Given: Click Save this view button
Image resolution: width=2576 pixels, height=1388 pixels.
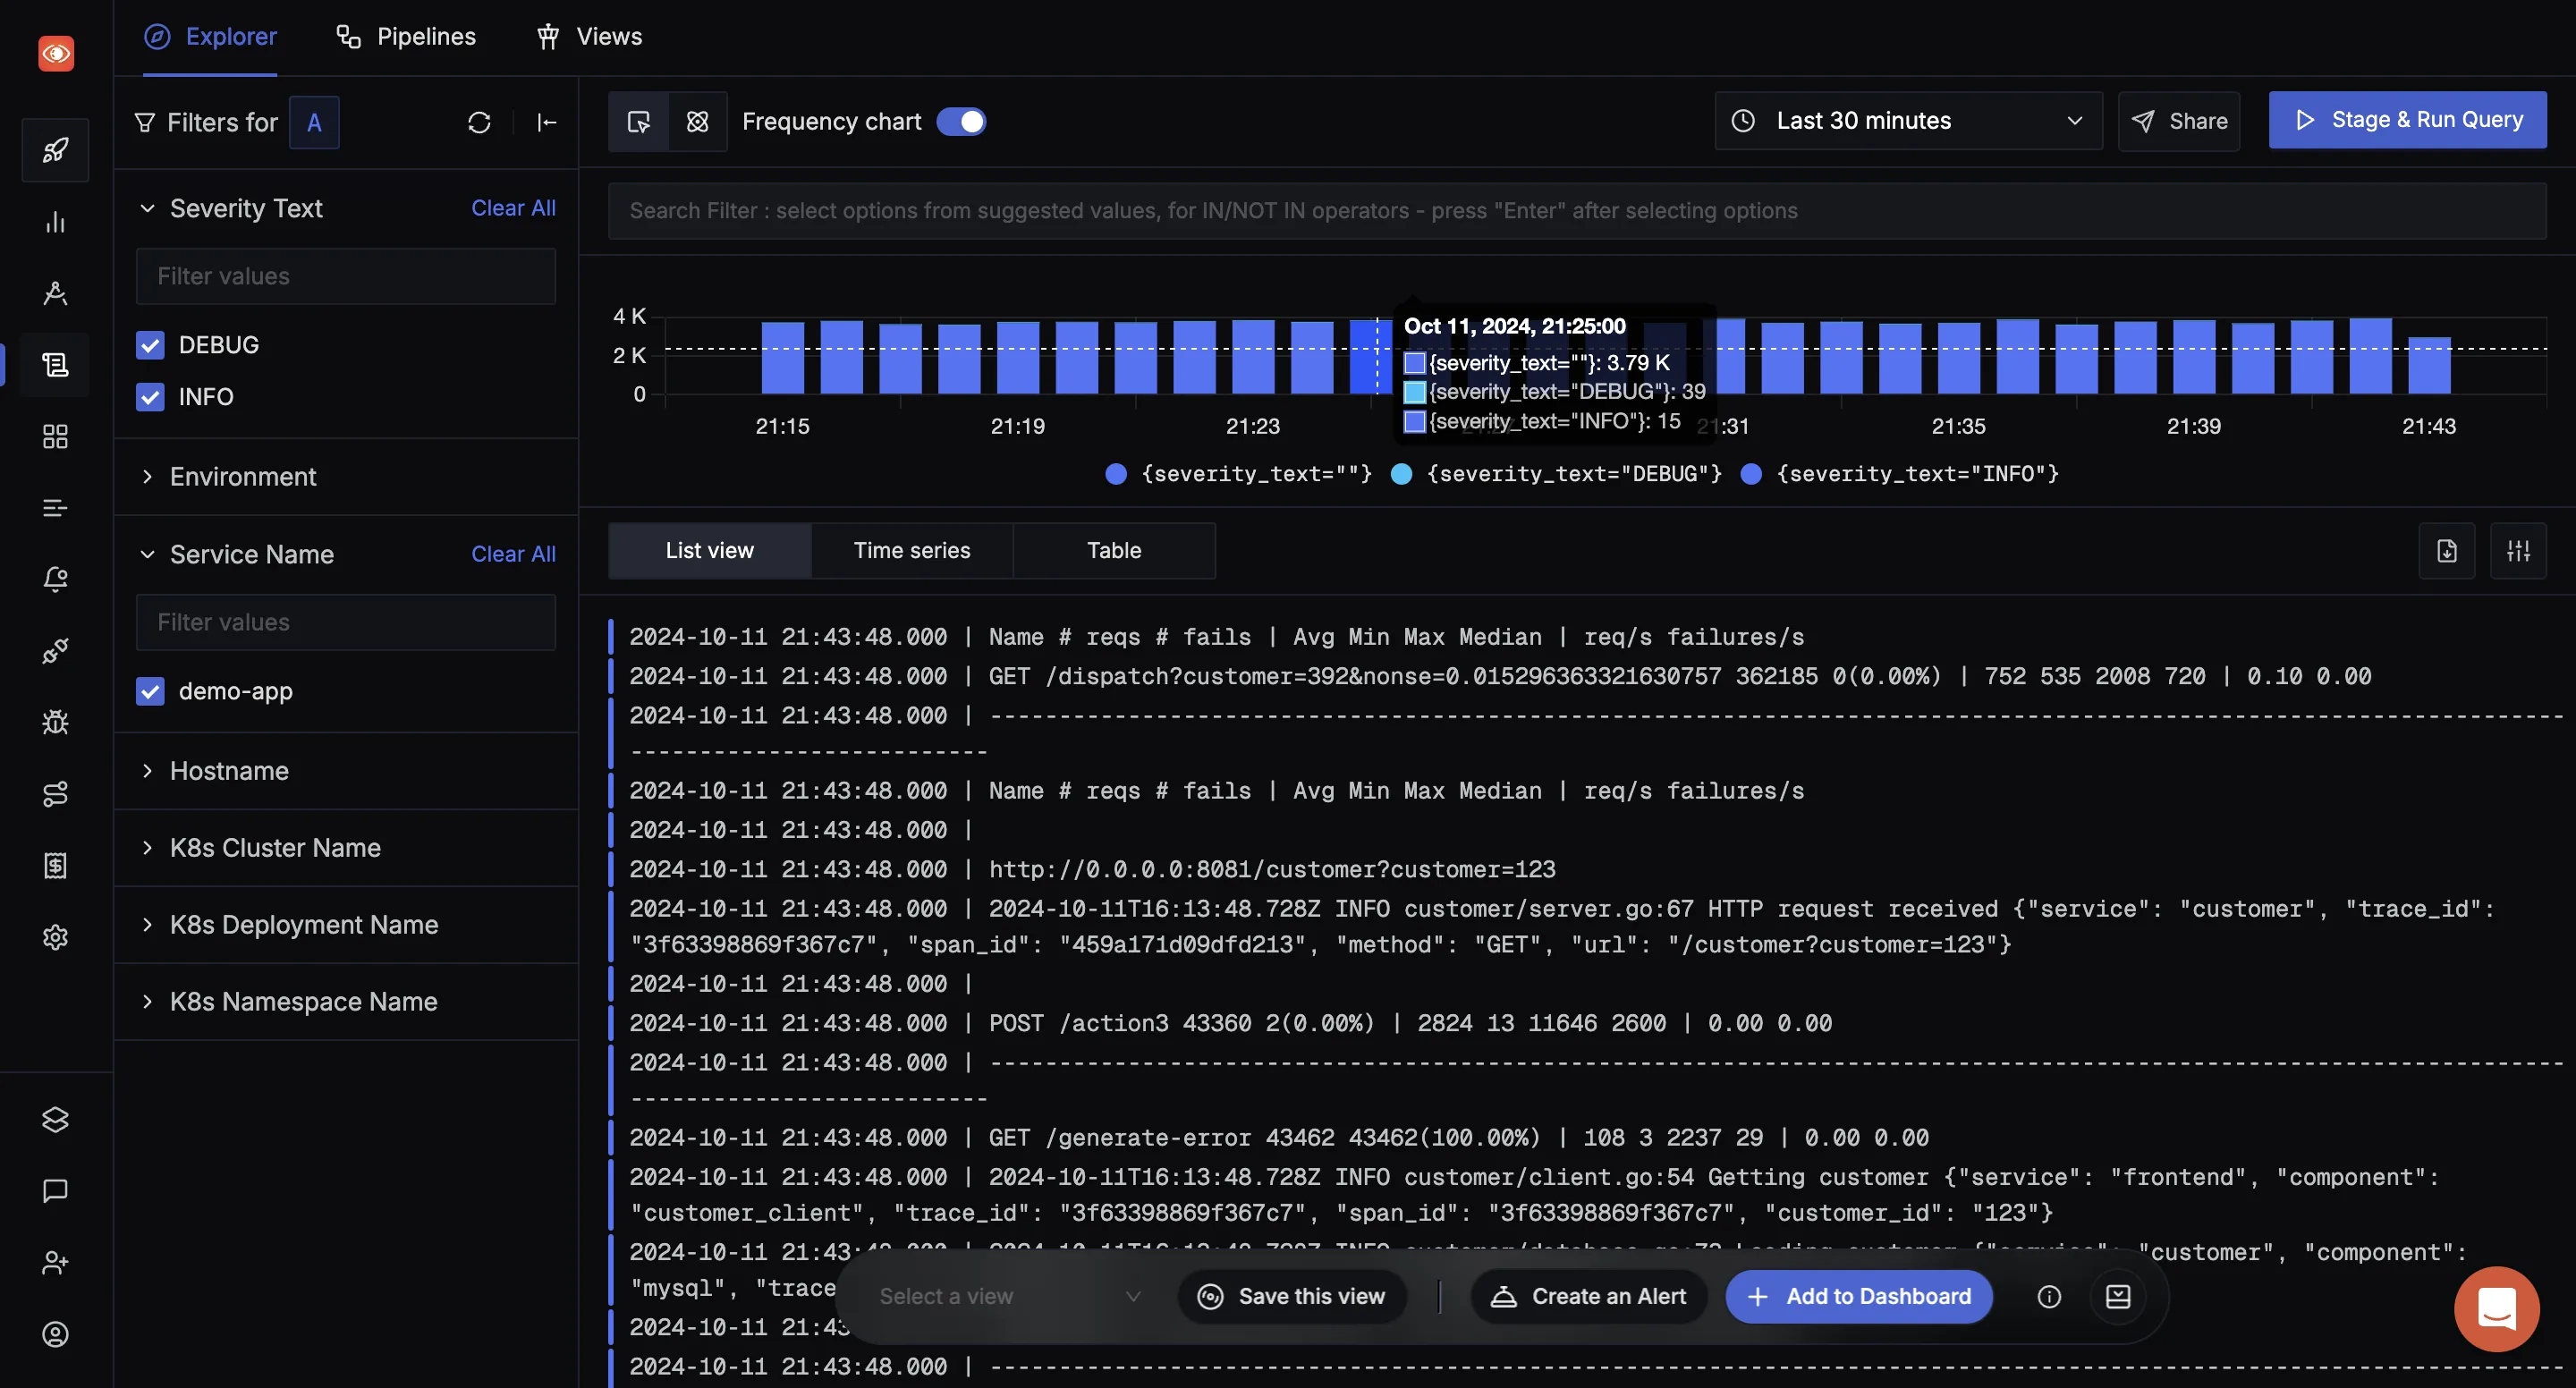Looking at the screenshot, I should tap(1292, 1297).
